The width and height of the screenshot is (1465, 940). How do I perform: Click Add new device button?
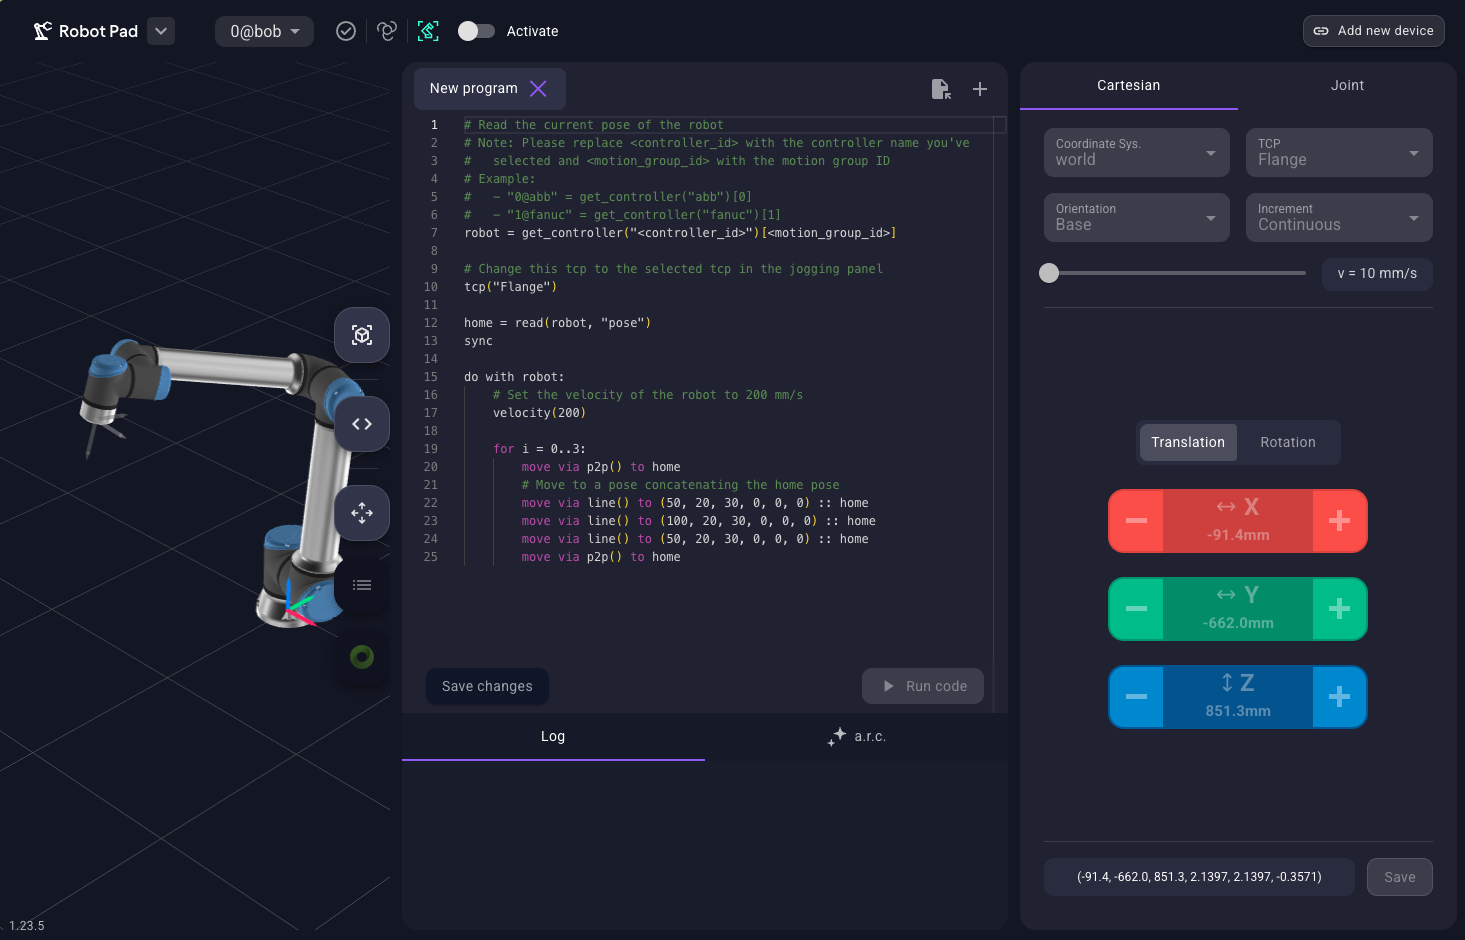pos(1373,31)
